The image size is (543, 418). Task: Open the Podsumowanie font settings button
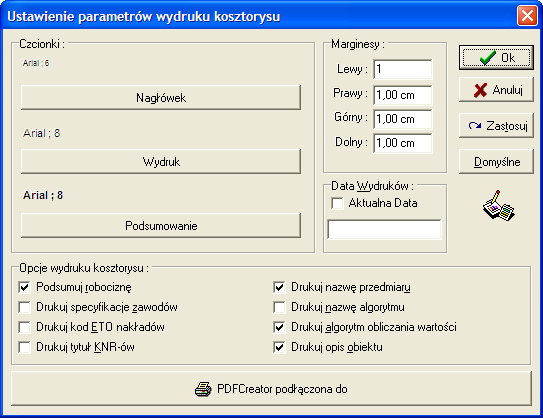pos(161,225)
